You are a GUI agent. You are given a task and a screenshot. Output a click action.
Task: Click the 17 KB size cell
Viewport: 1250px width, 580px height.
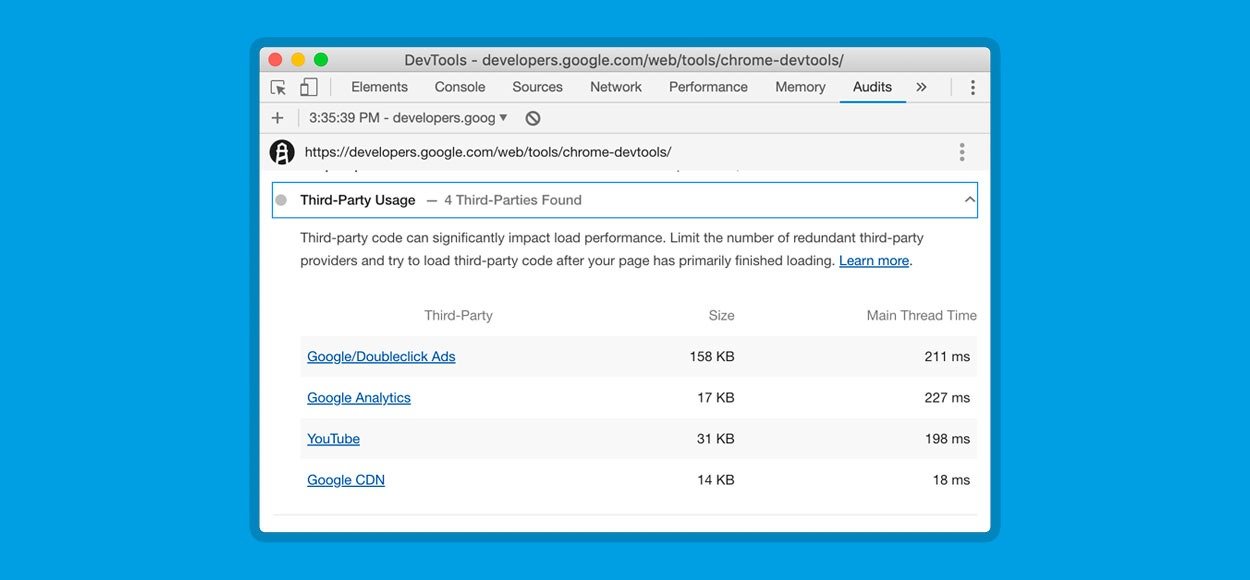pyautogui.click(x=716, y=398)
